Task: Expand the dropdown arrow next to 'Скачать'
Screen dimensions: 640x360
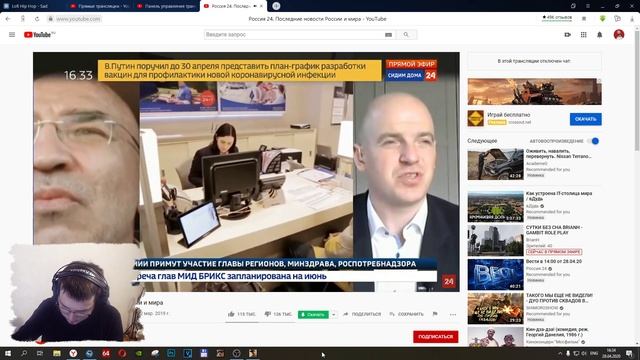Action: (x=333, y=315)
